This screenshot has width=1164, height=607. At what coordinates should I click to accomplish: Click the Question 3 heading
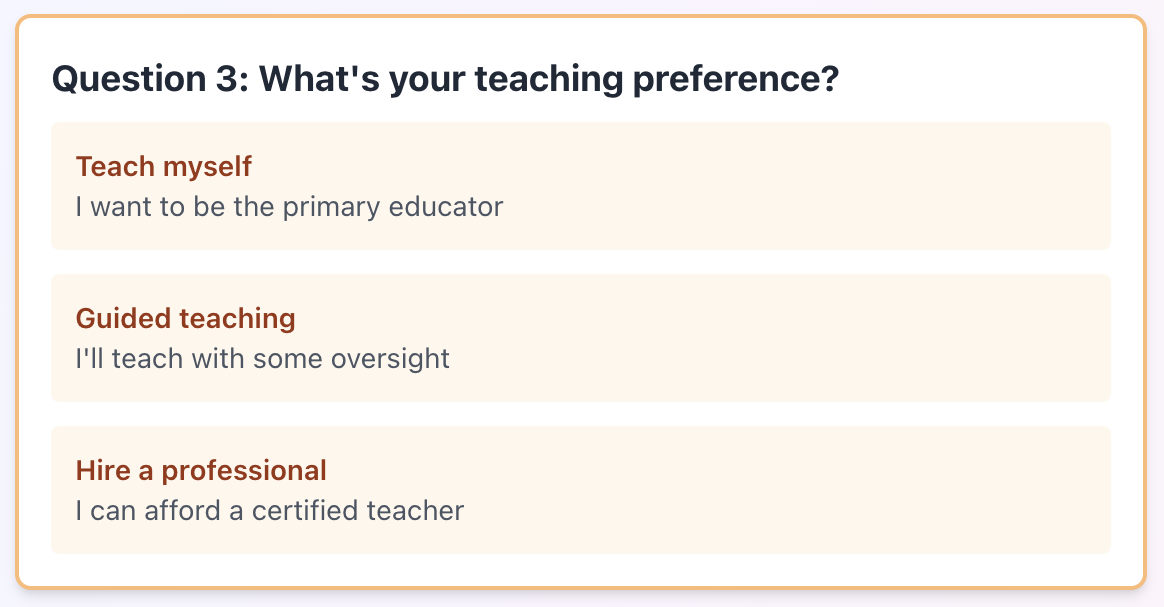(150, 79)
